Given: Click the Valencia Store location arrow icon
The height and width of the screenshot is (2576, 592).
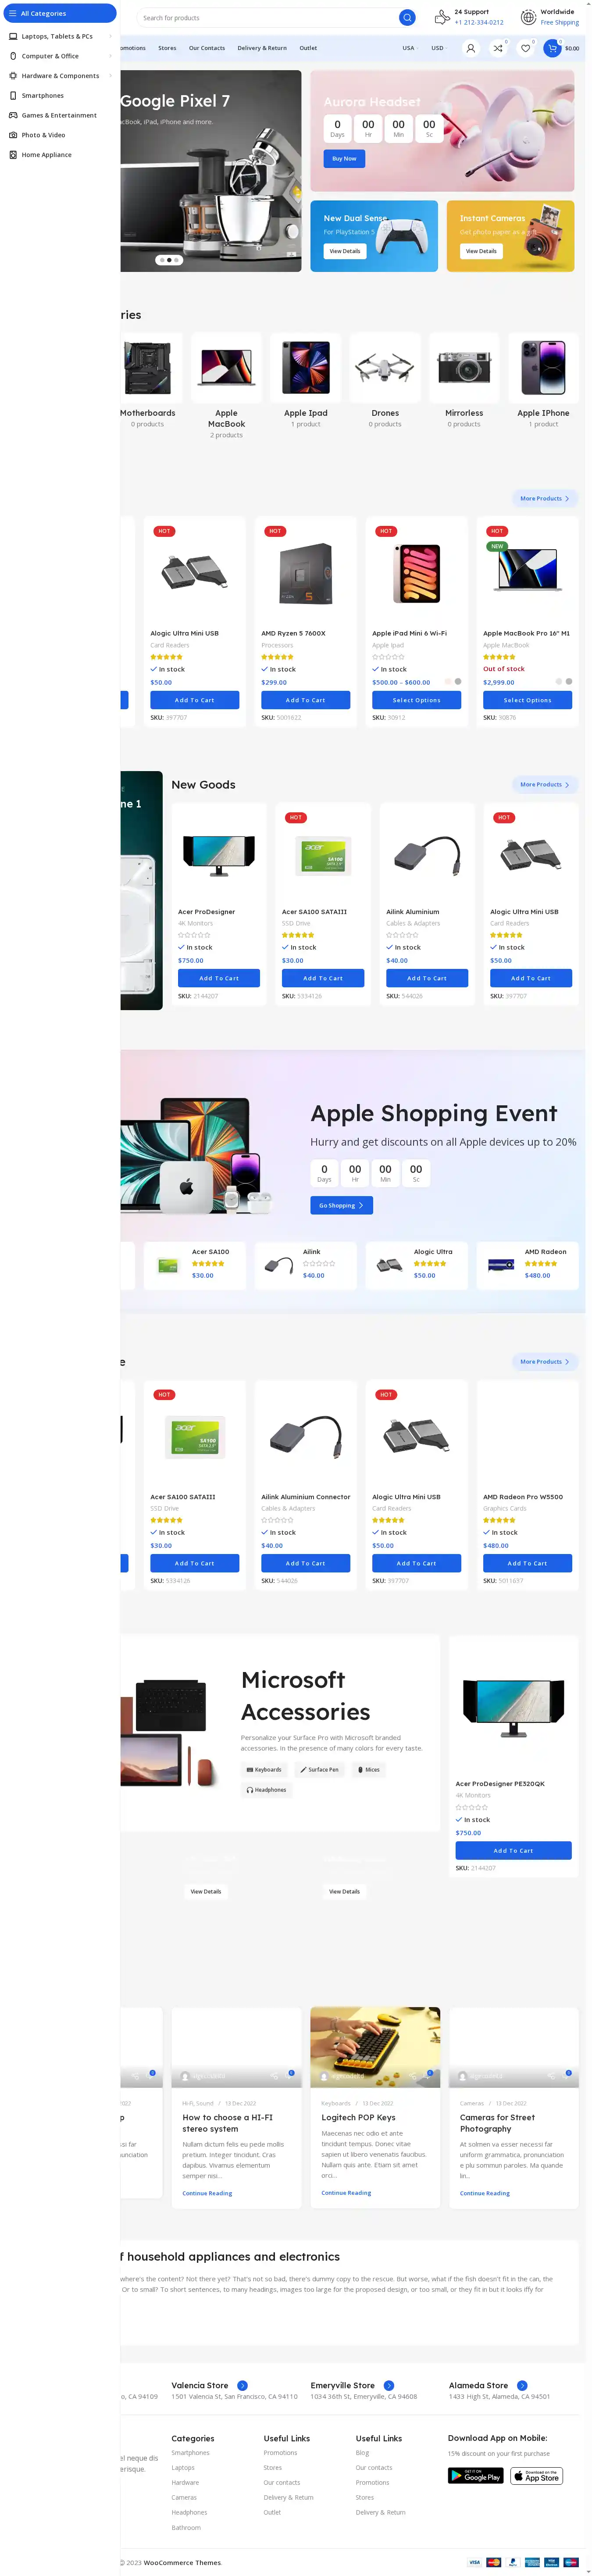Looking at the screenshot, I should [242, 2385].
